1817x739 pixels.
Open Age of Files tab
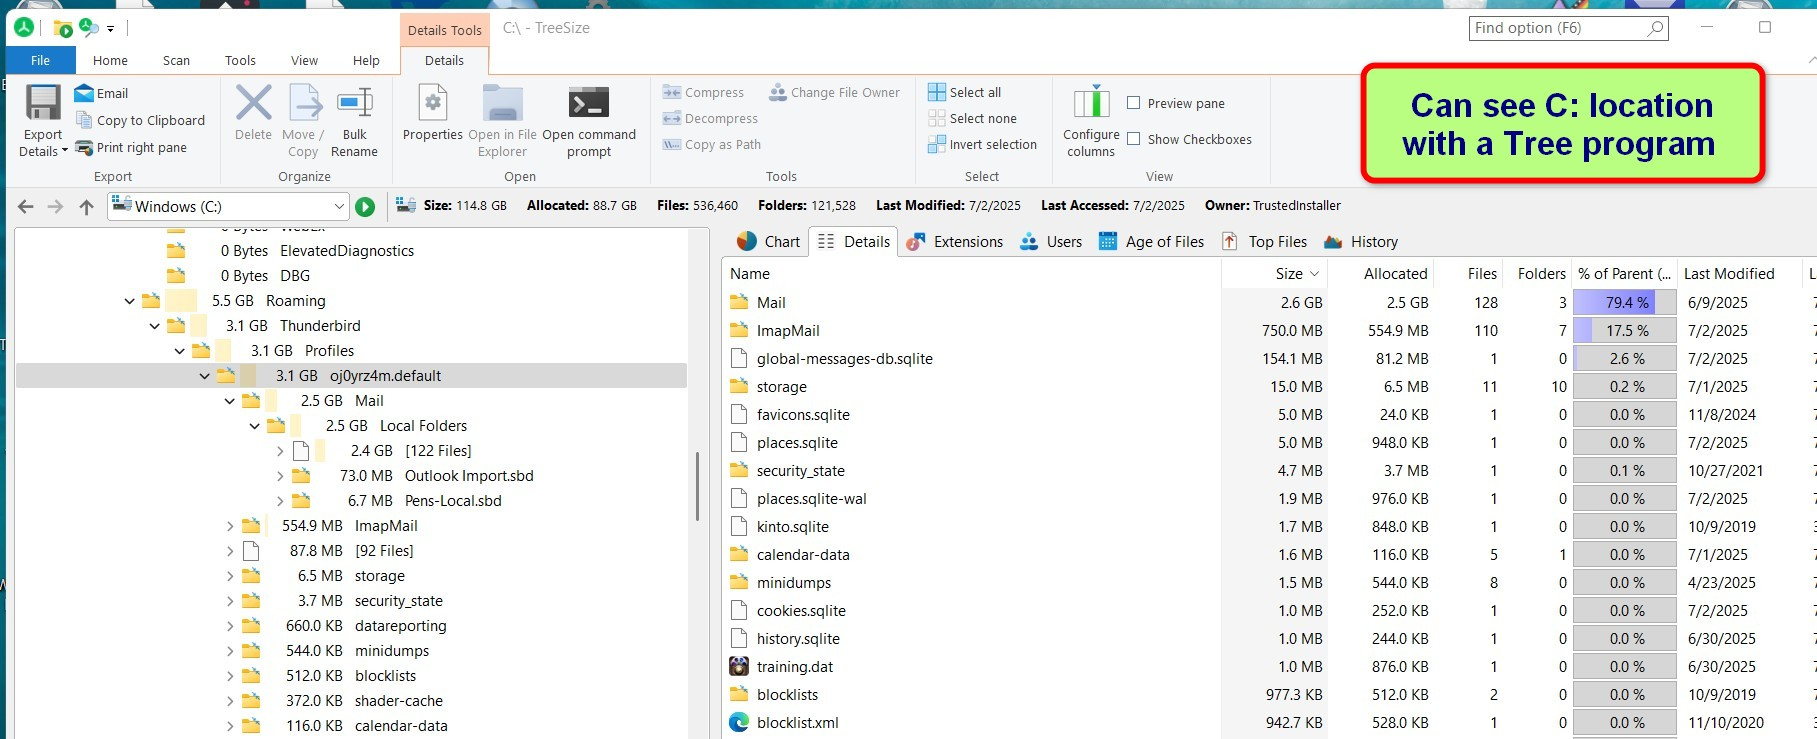(1151, 241)
